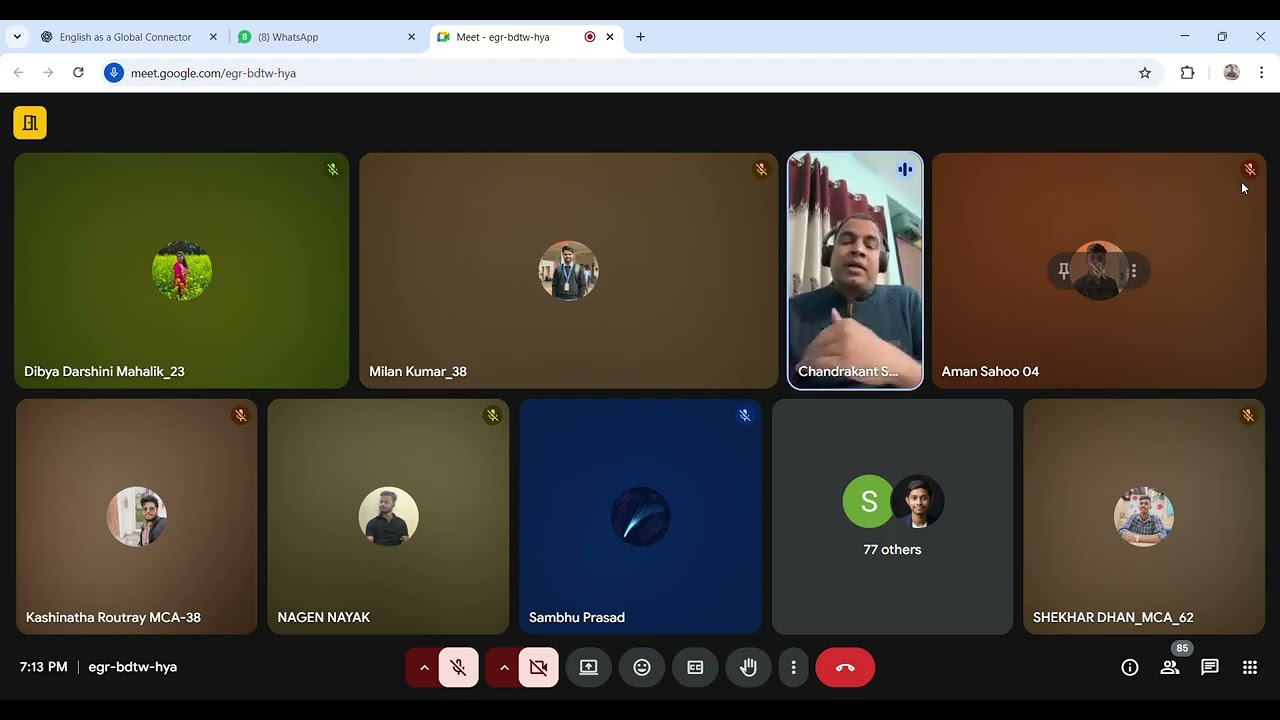Click the recording indicator on Meet tab

[590, 37]
